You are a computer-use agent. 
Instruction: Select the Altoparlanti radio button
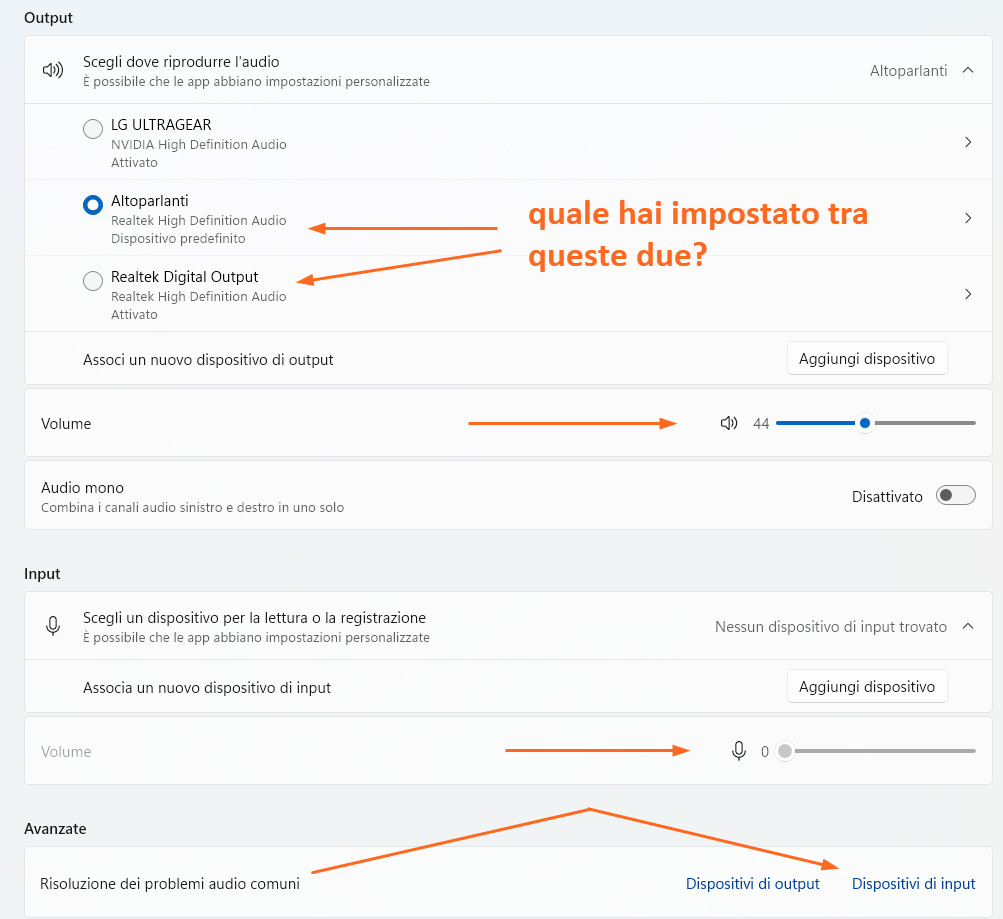[x=93, y=205]
